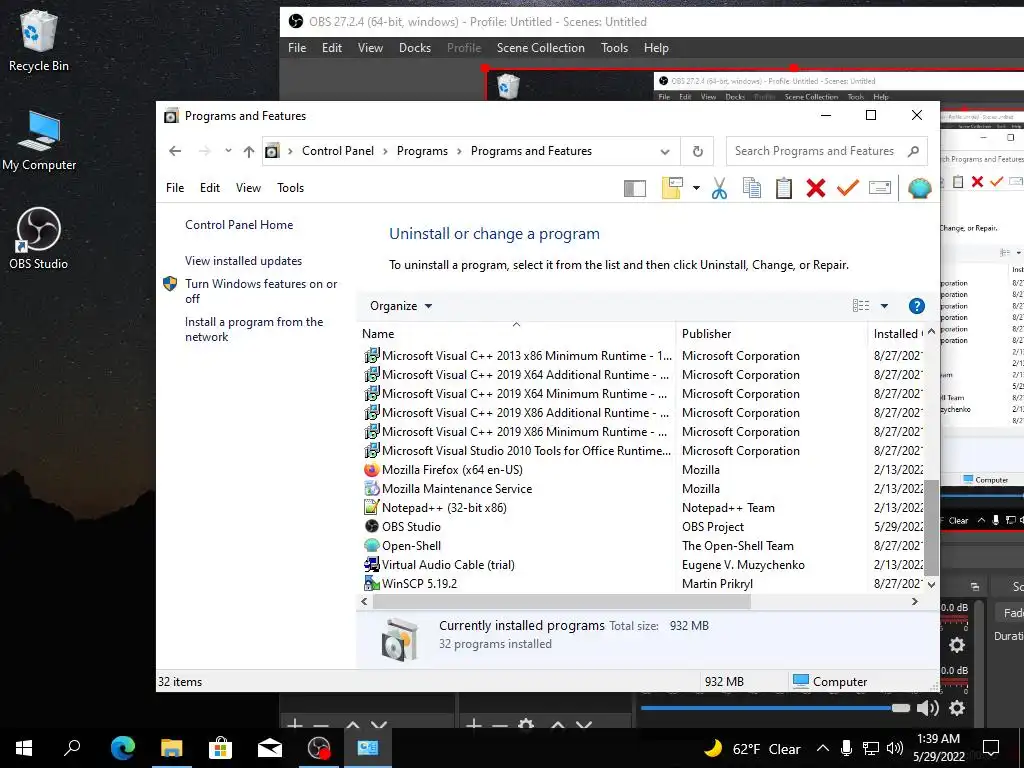Click the Back arrow in Programs and Features
This screenshot has height=768, width=1024.
point(175,152)
